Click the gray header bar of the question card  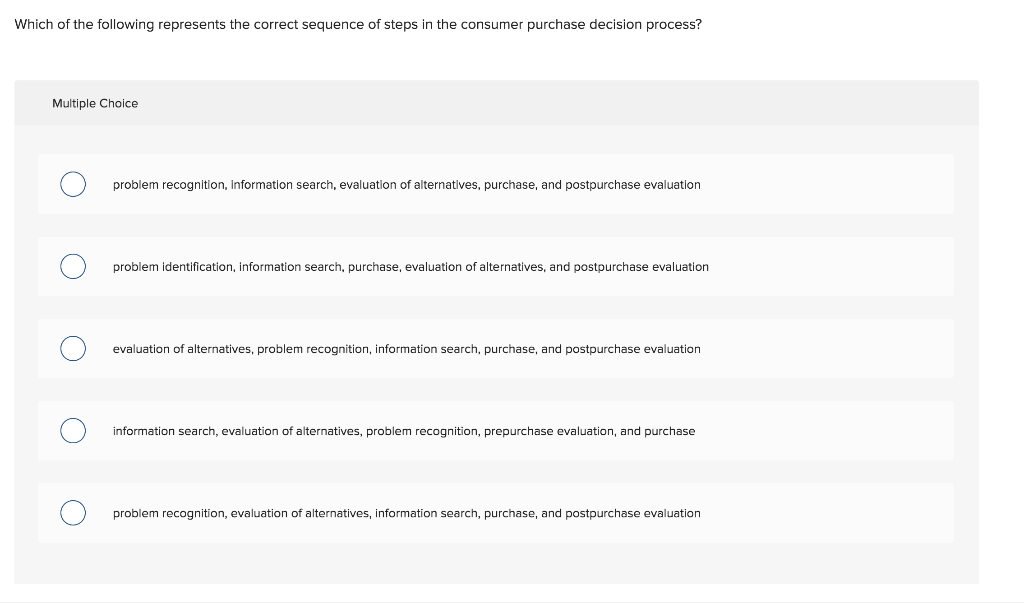pos(500,103)
